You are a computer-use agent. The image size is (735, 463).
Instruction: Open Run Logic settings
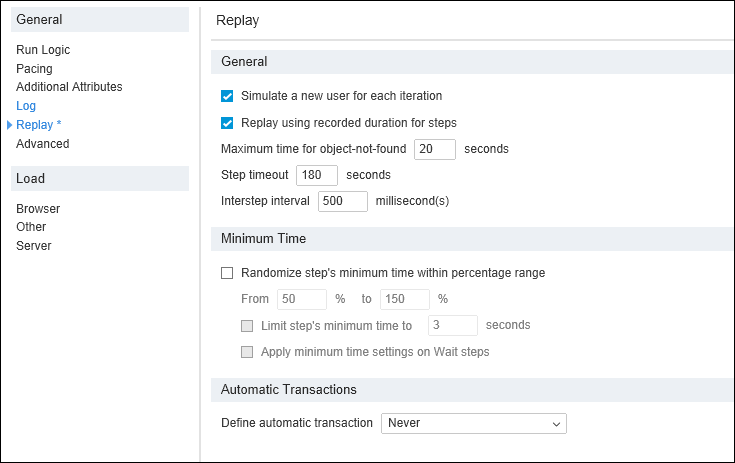[x=43, y=50]
